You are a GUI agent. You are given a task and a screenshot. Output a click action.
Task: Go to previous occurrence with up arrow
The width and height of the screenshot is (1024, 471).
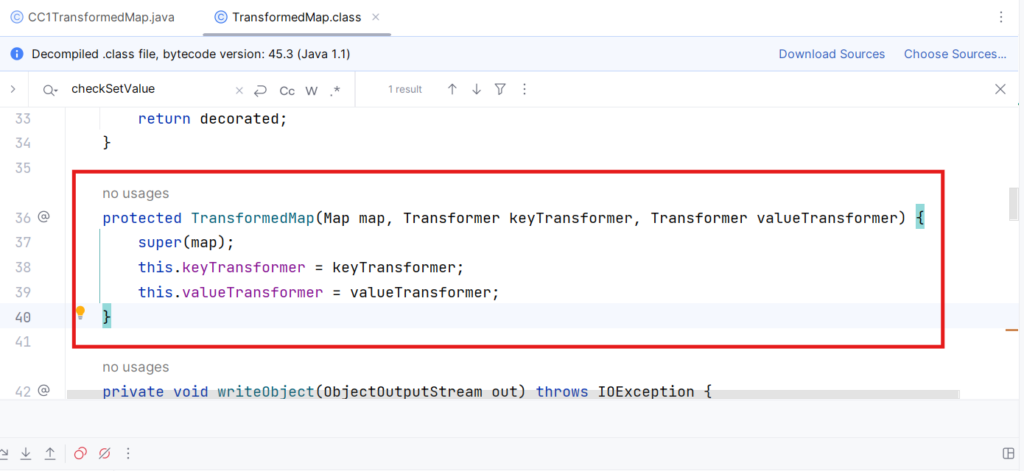452,89
